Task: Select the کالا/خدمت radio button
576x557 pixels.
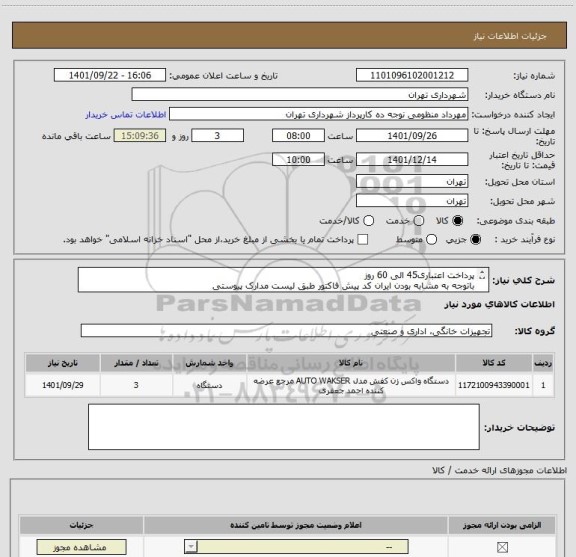Action: (368, 221)
